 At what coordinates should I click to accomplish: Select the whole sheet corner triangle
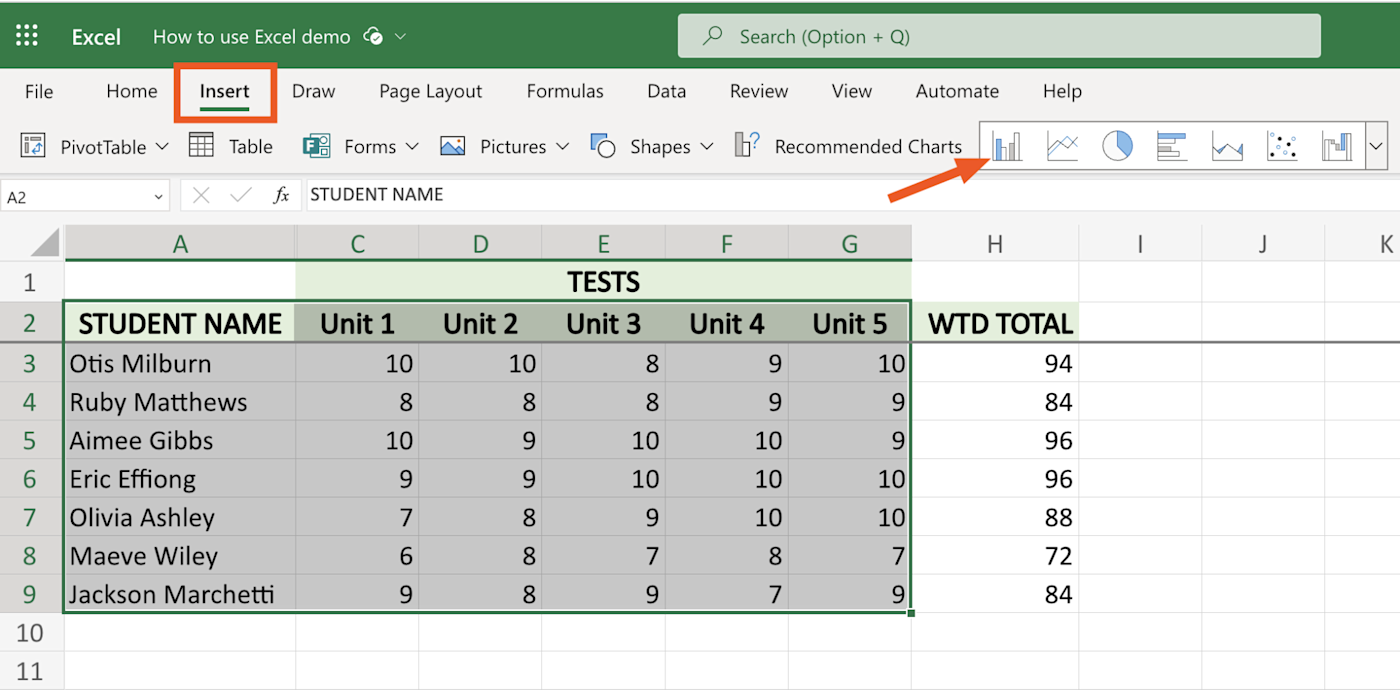tap(44, 243)
